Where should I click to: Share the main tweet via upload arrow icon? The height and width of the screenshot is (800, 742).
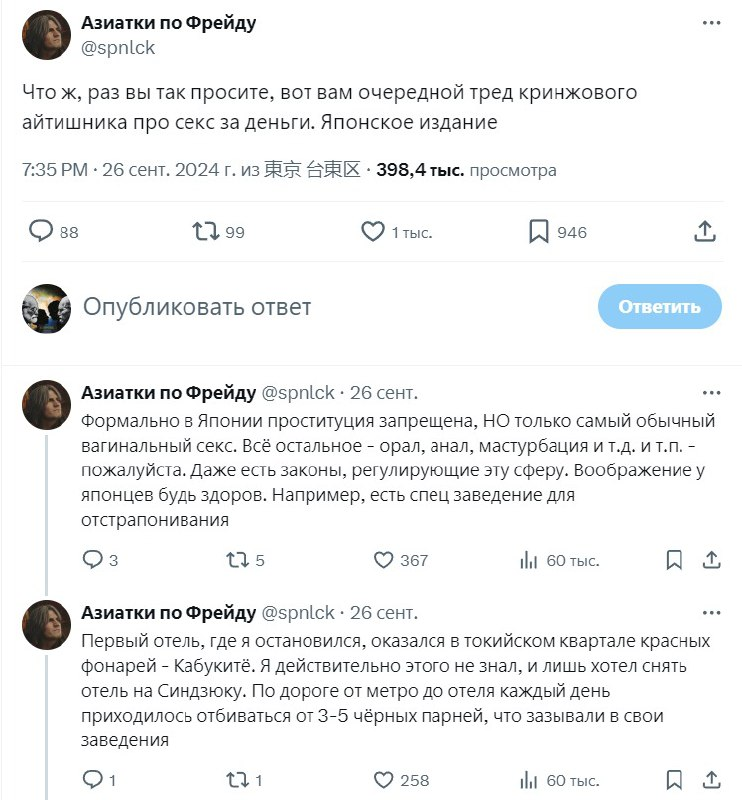(705, 232)
